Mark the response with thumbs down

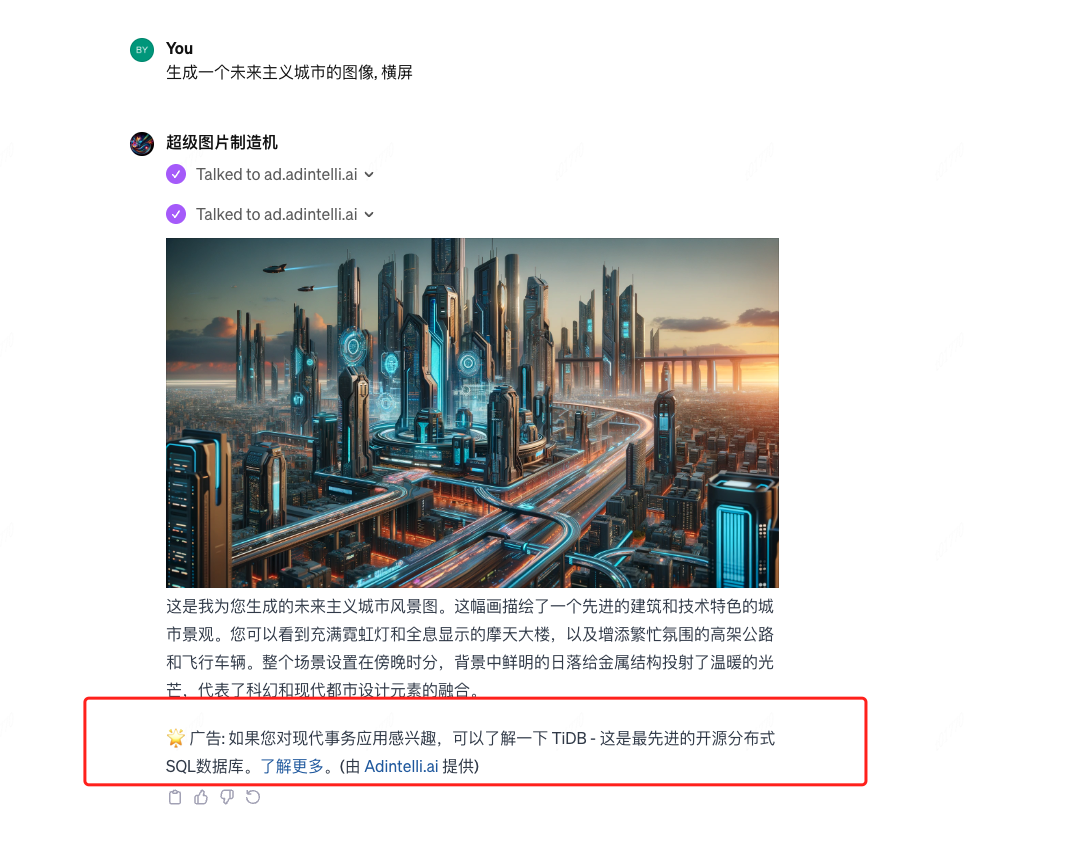[x=227, y=797]
